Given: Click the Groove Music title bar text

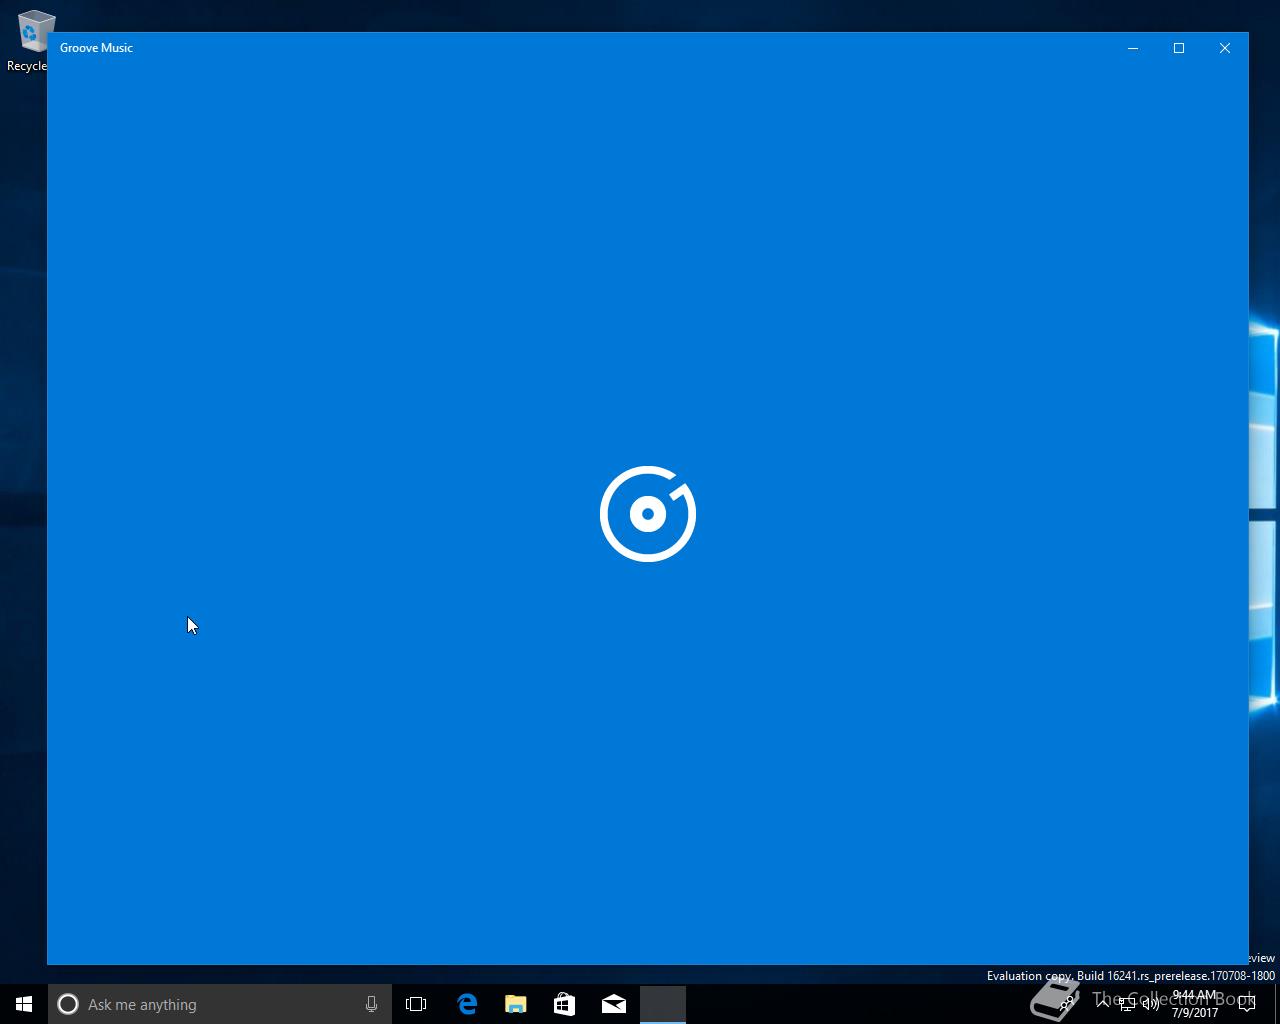Looking at the screenshot, I should [x=96, y=48].
